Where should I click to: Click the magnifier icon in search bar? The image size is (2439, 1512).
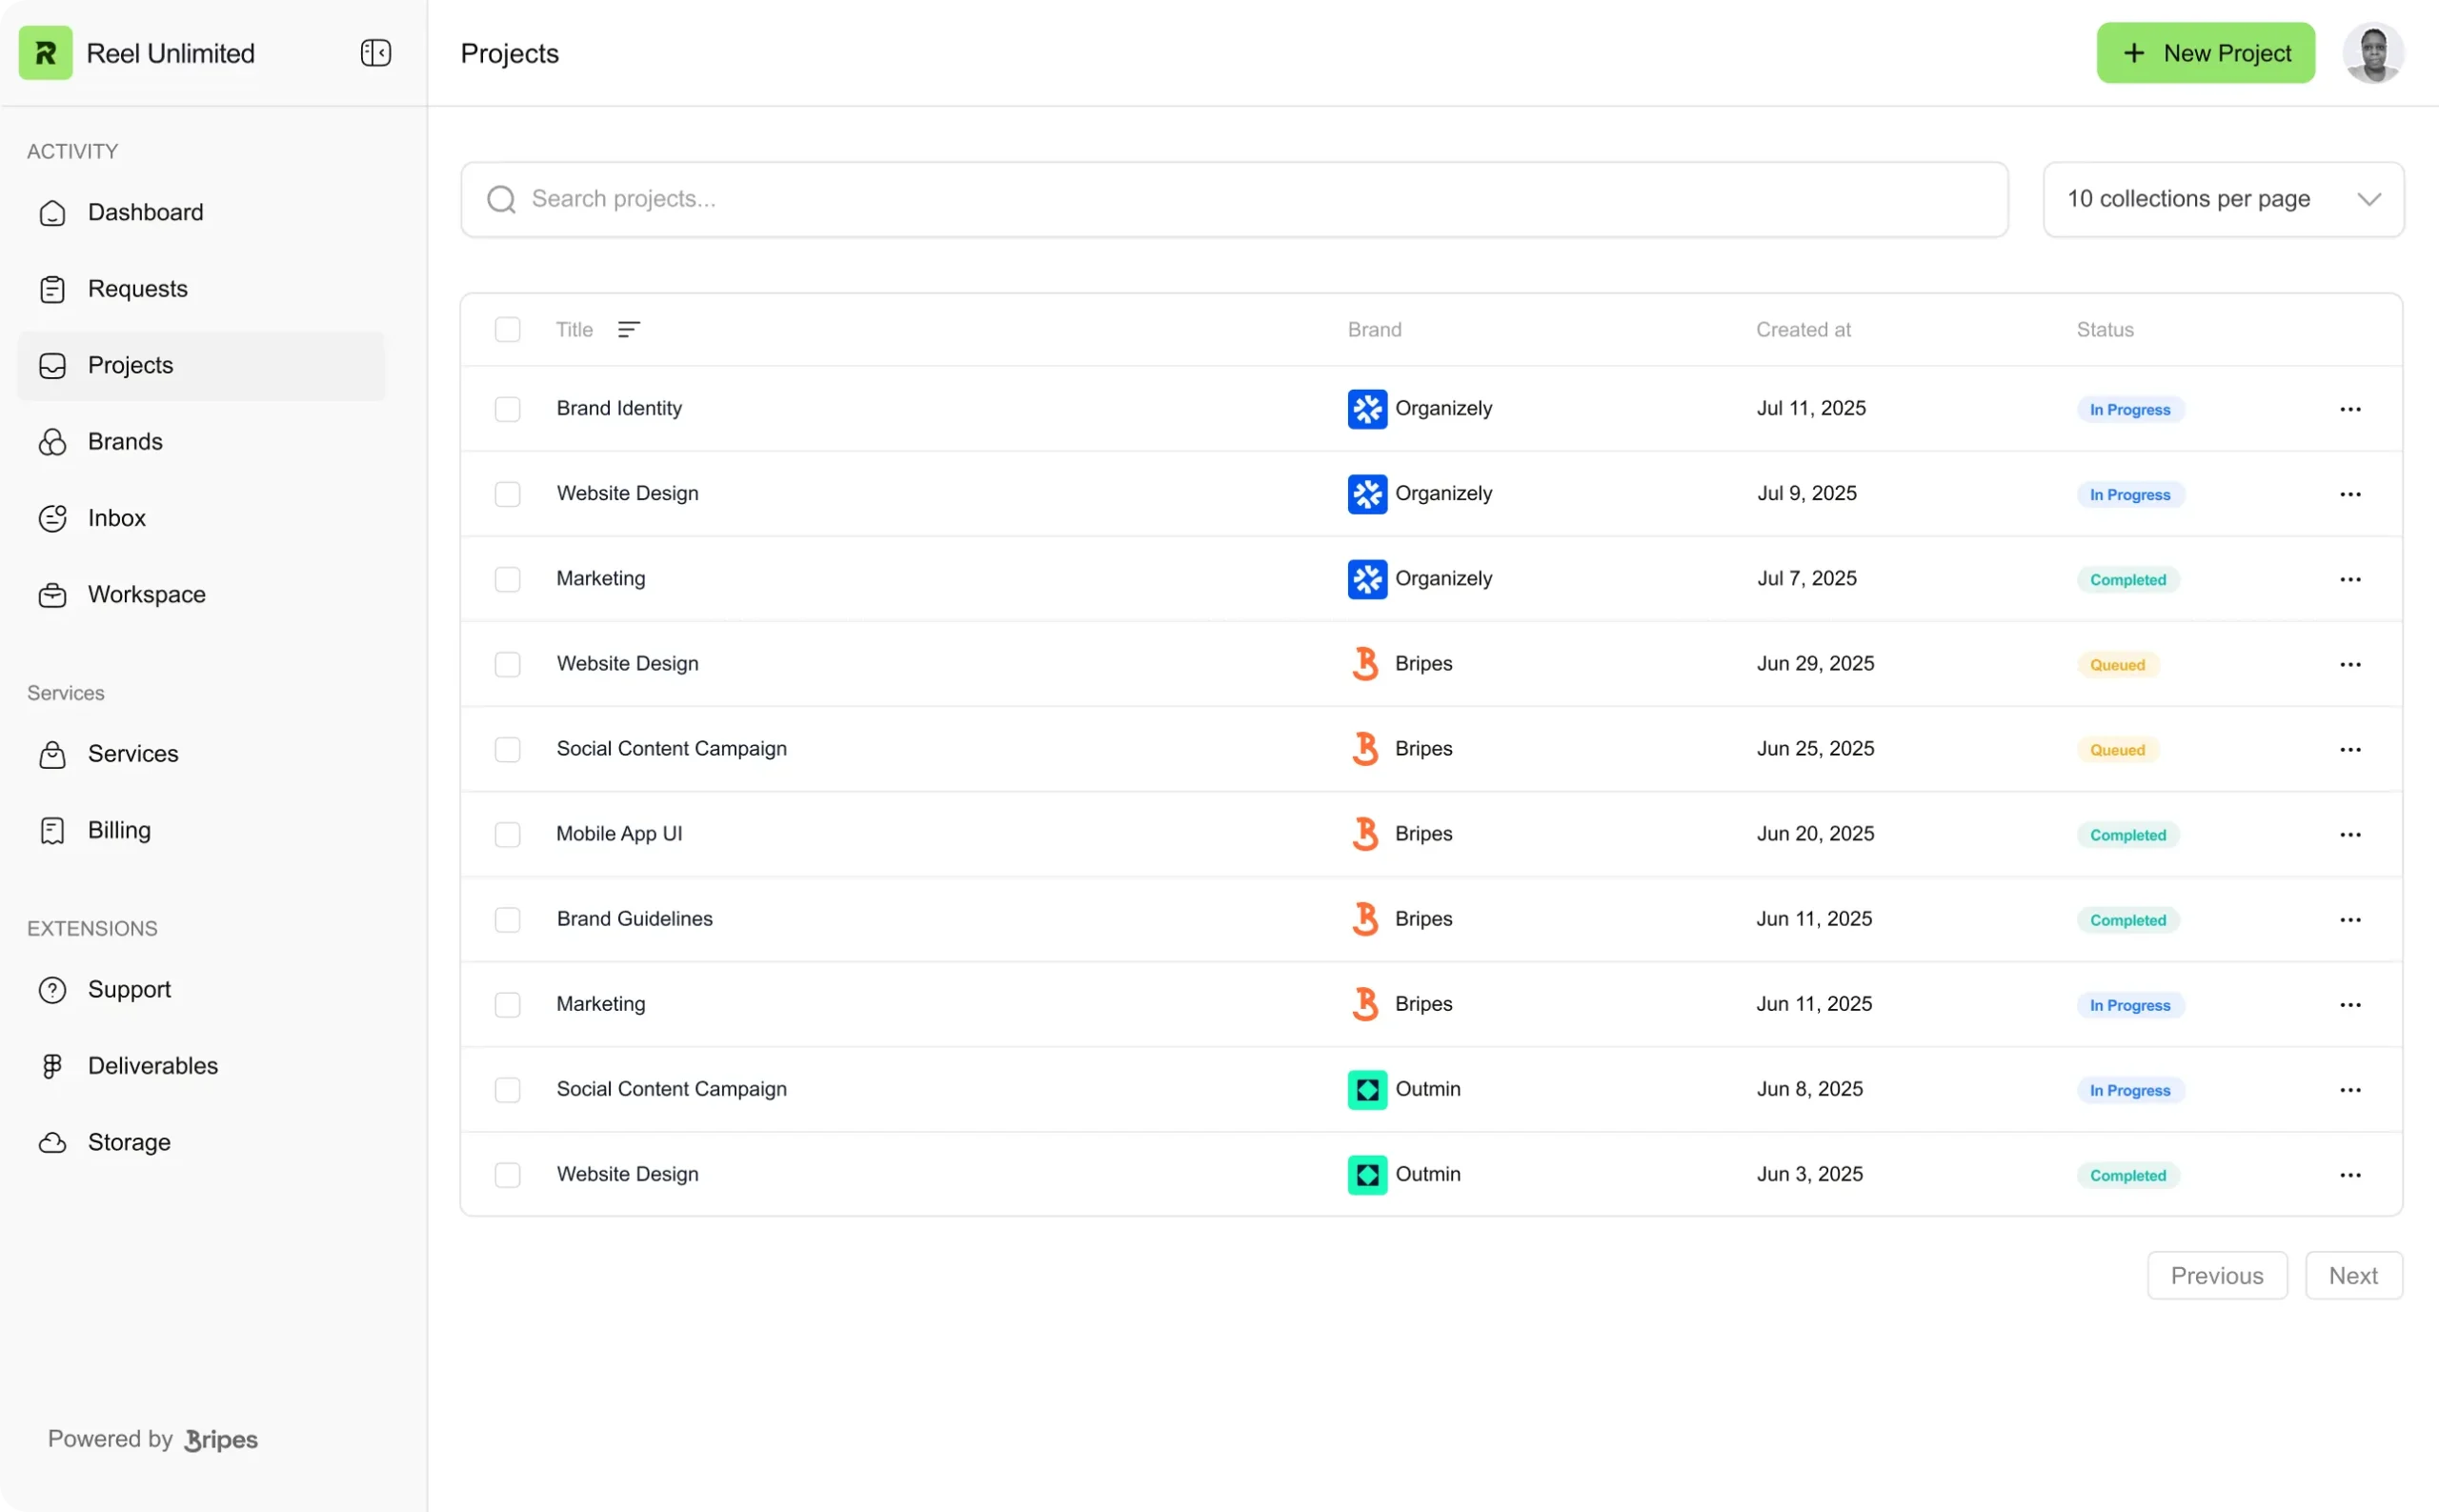coord(501,199)
